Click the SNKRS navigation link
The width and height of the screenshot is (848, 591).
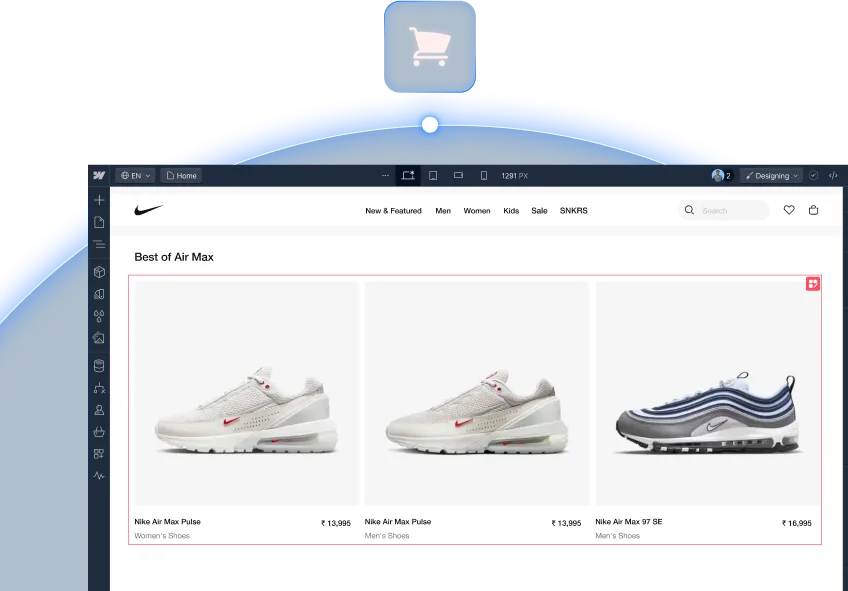tap(573, 211)
